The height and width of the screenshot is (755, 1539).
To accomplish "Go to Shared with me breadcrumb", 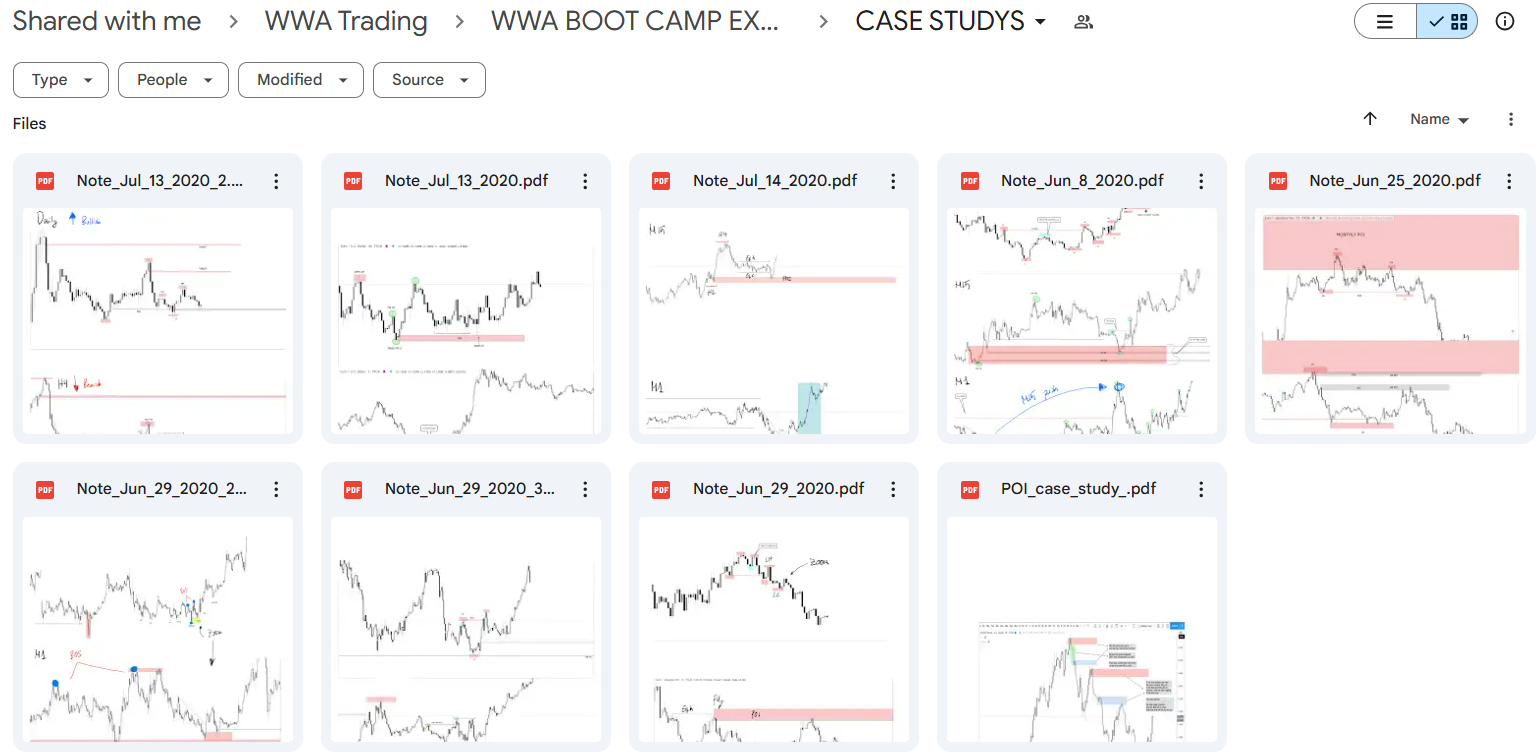I will (x=107, y=21).
